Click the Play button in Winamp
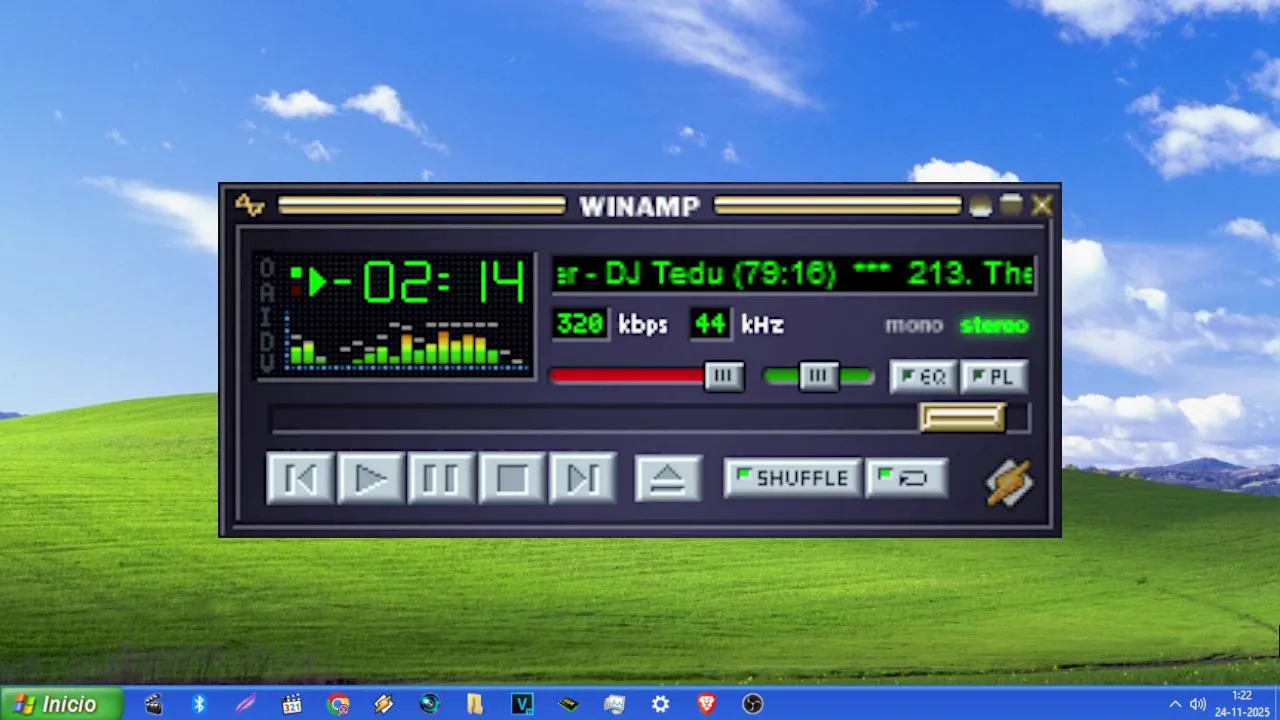Screen dimensions: 1280x720 pyautogui.click(x=371, y=478)
